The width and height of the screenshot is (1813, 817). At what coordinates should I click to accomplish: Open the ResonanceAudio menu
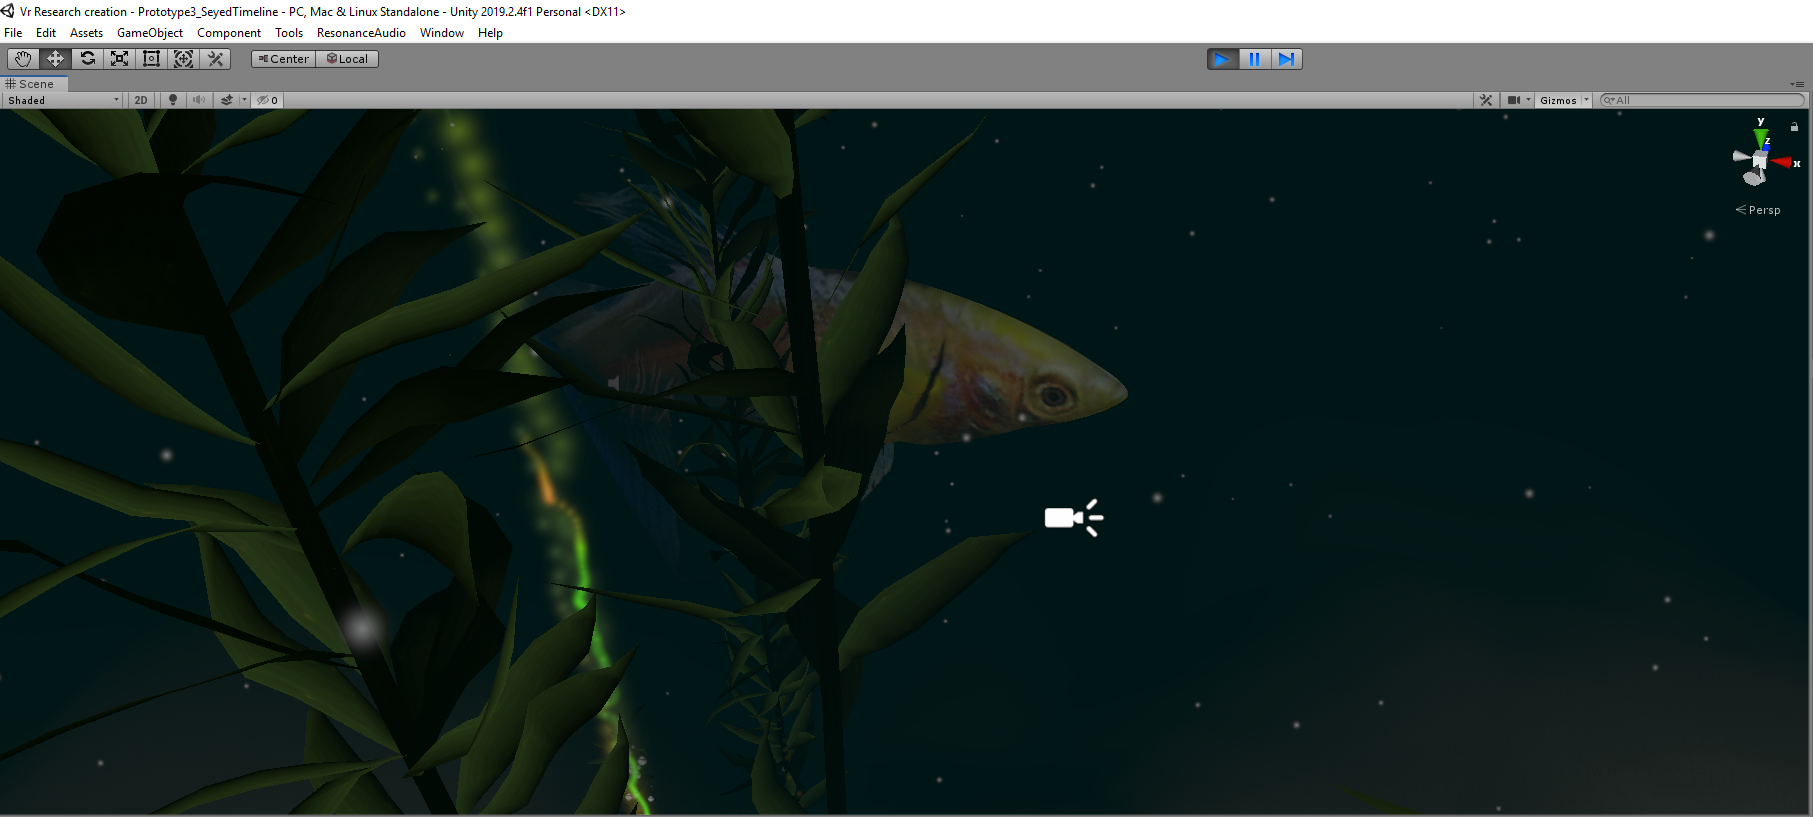tap(361, 33)
